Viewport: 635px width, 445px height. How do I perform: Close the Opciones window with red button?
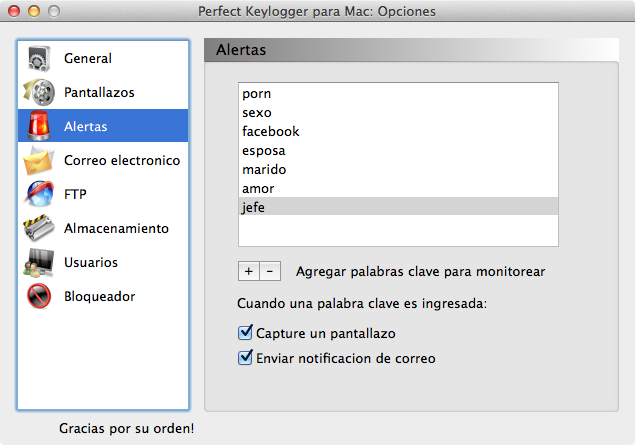[14, 11]
